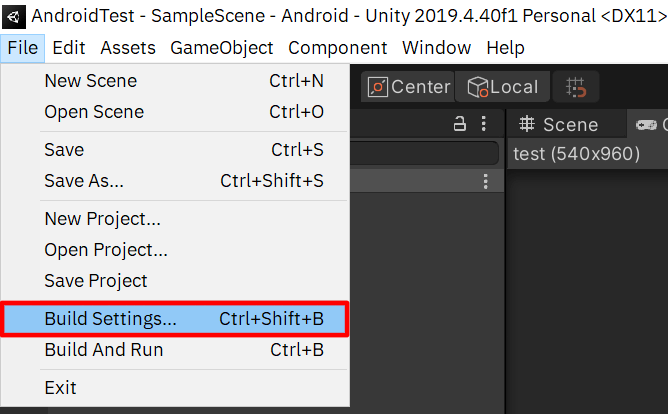Open the Edit menu
Screen dimensions: 668x414
click(69, 48)
